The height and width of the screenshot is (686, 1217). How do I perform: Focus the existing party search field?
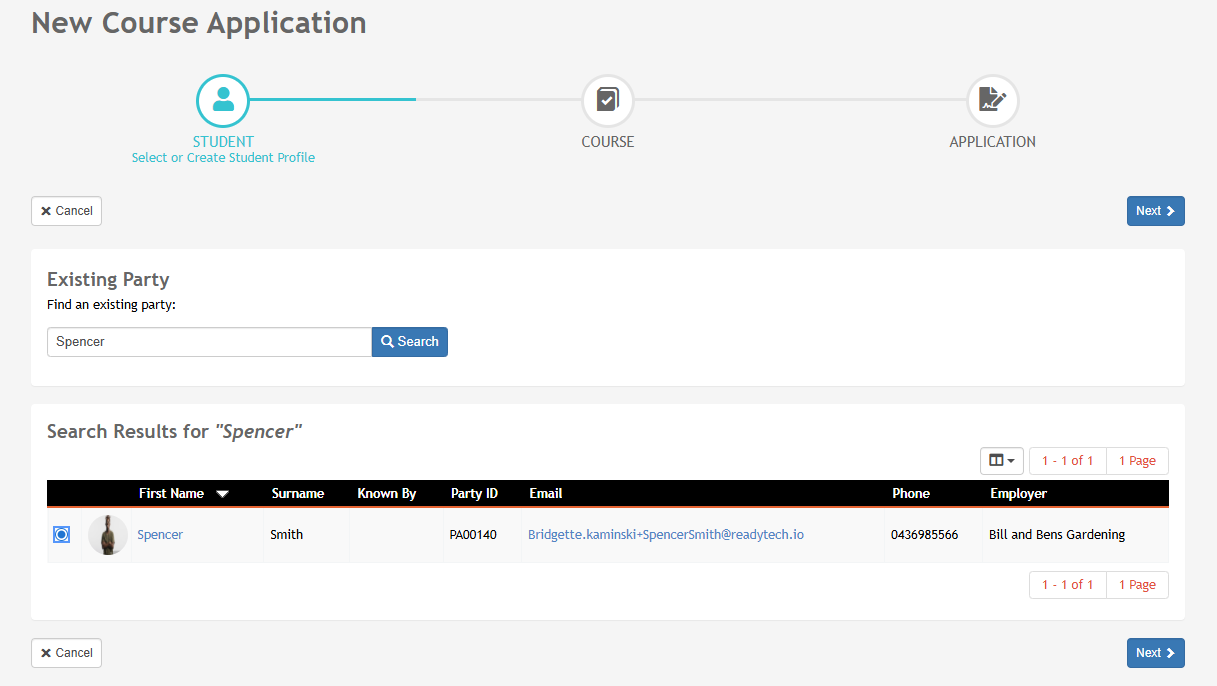click(x=209, y=342)
